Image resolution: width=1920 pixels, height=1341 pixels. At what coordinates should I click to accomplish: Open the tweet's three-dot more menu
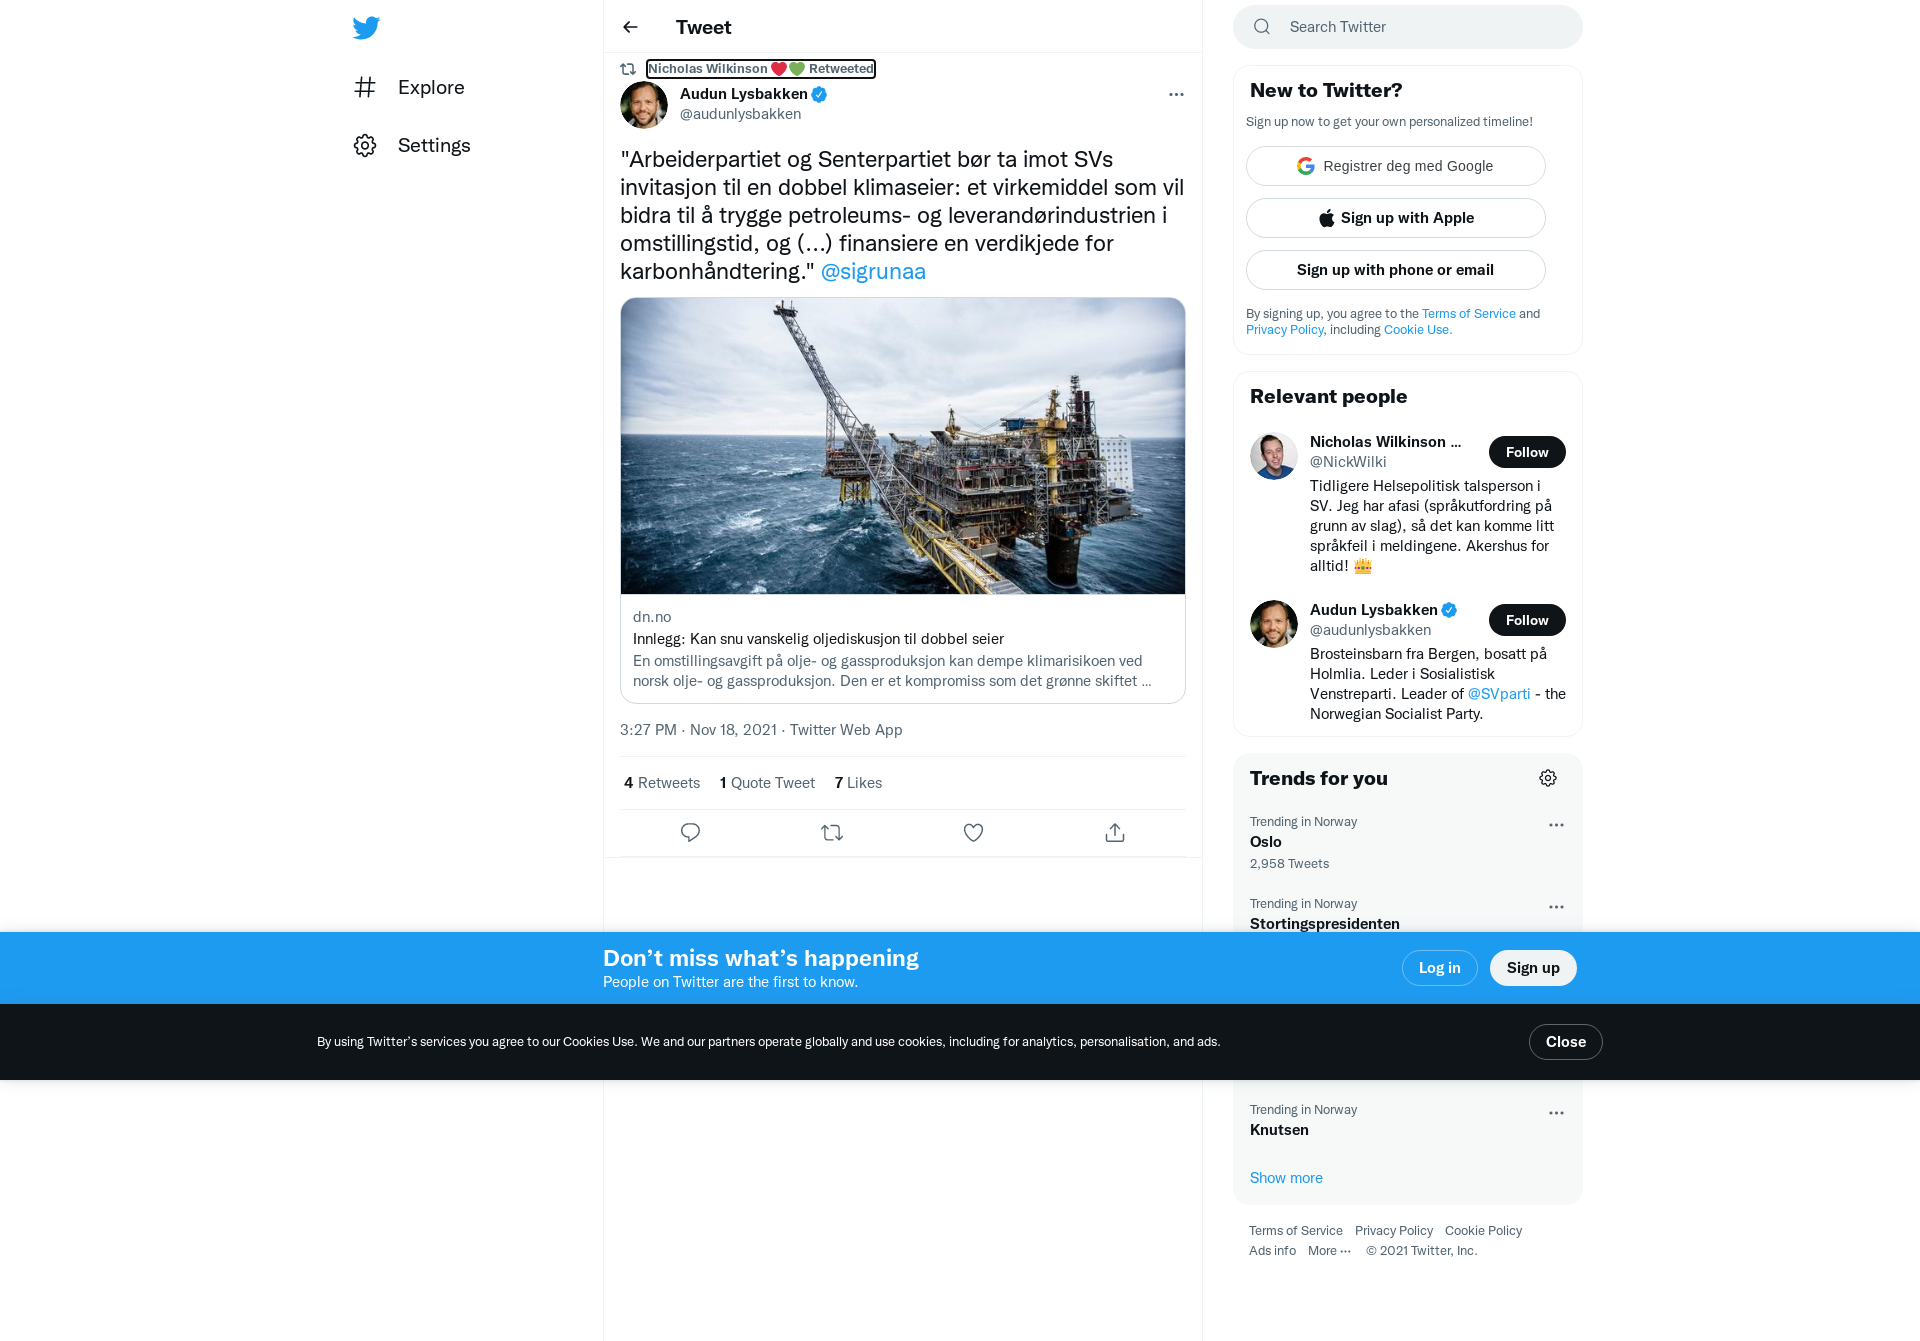pos(1176,94)
